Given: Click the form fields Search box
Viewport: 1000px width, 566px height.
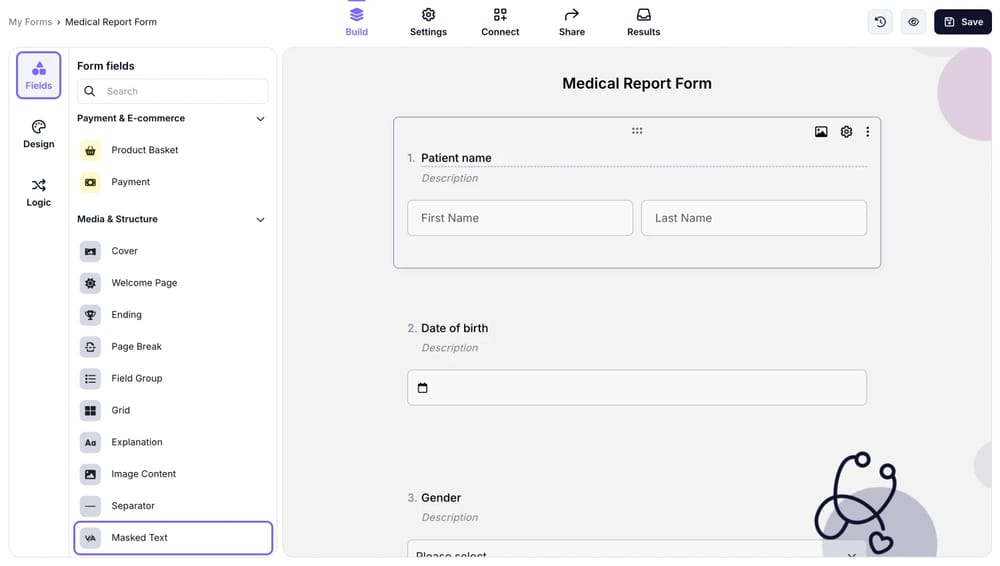Looking at the screenshot, I should (x=180, y=91).
